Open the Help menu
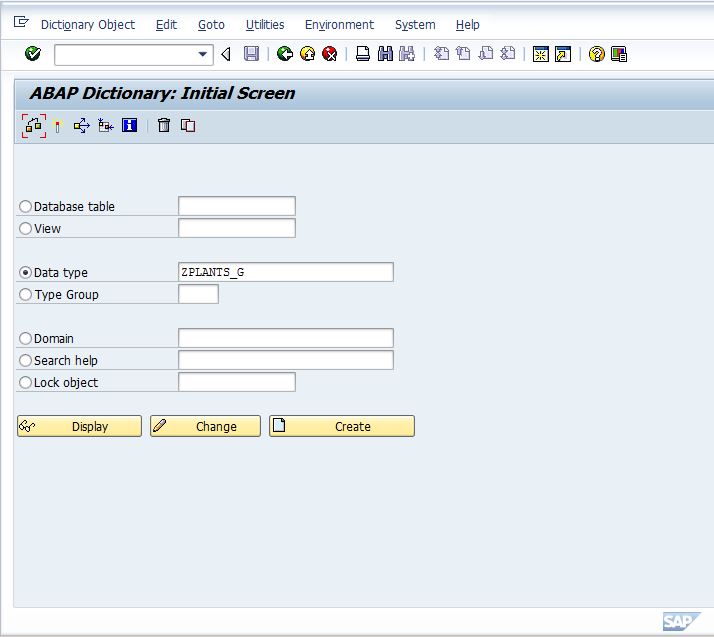Viewport: 714px width, 637px height. (468, 25)
